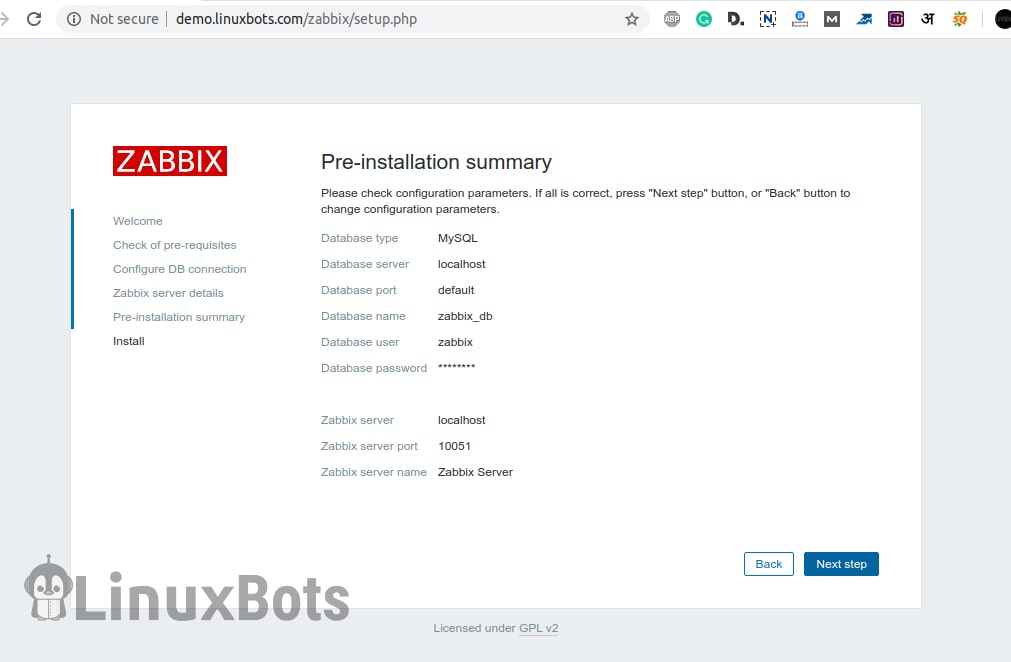Open Google Input Tools extension

(x=927, y=18)
